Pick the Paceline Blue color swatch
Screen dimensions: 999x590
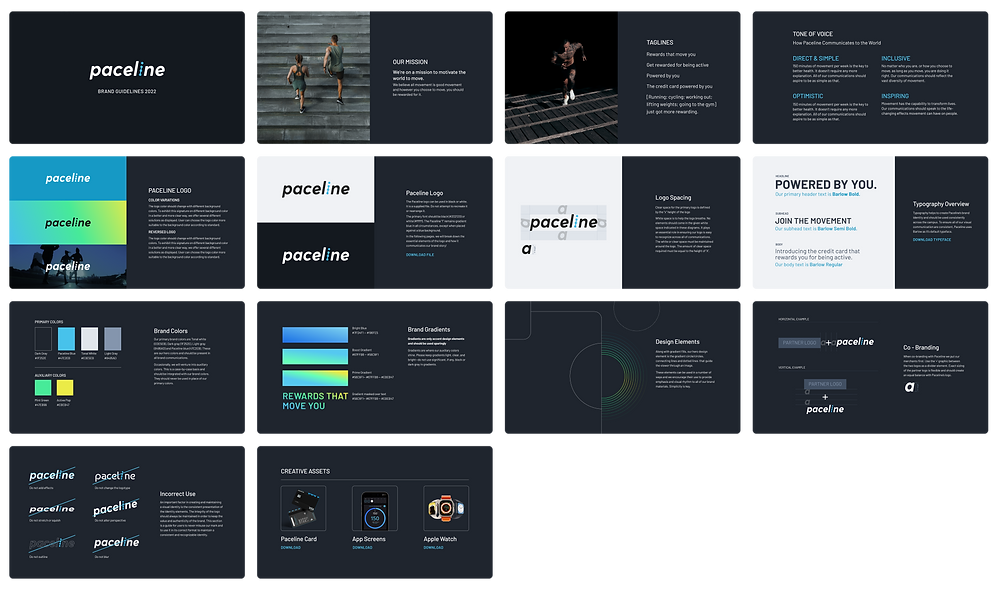[66, 339]
